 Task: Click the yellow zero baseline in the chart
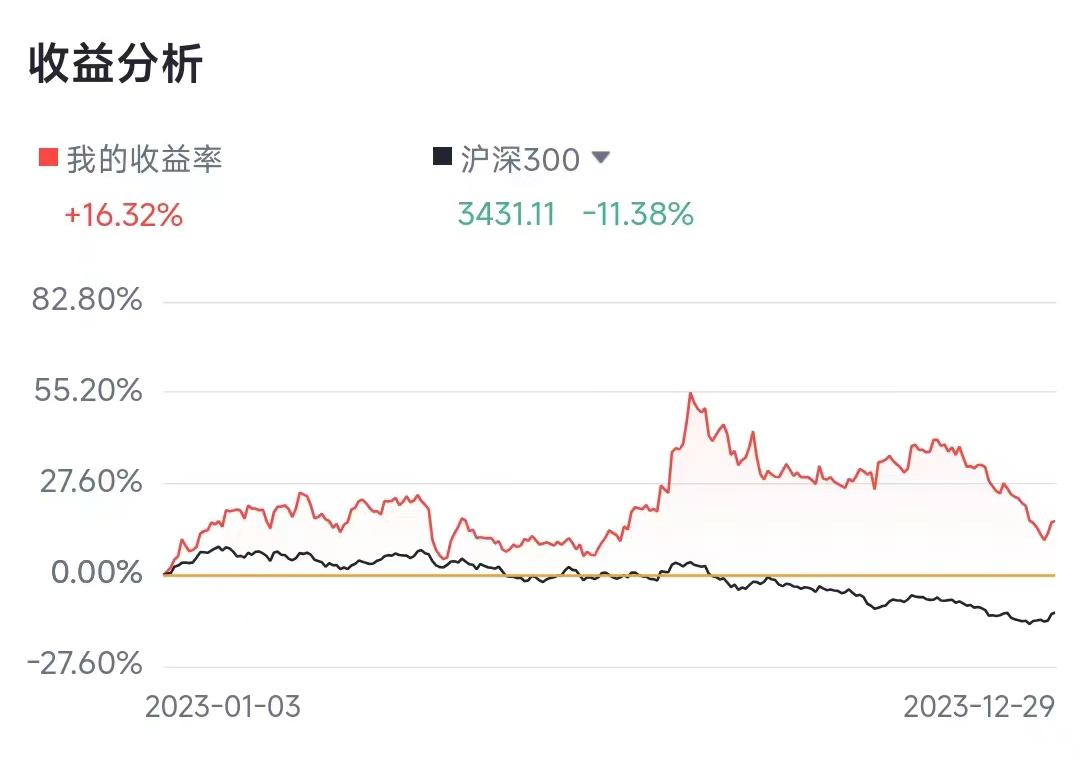pyautogui.click(x=400, y=576)
